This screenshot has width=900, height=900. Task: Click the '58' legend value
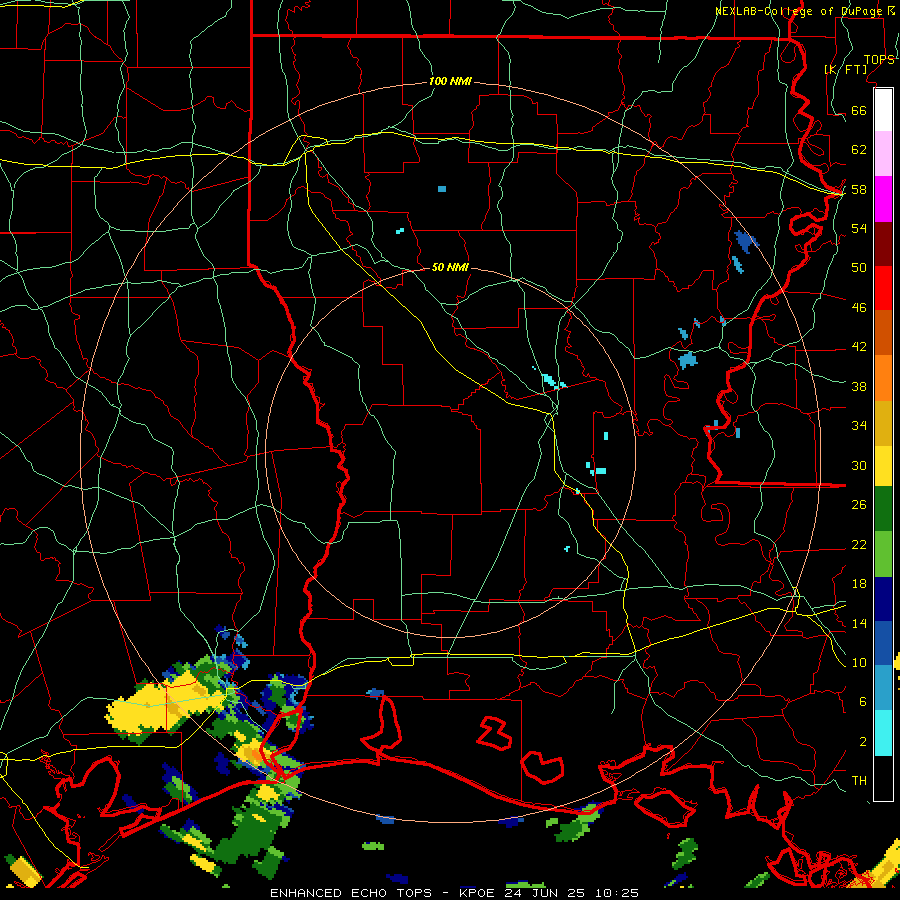click(x=859, y=189)
